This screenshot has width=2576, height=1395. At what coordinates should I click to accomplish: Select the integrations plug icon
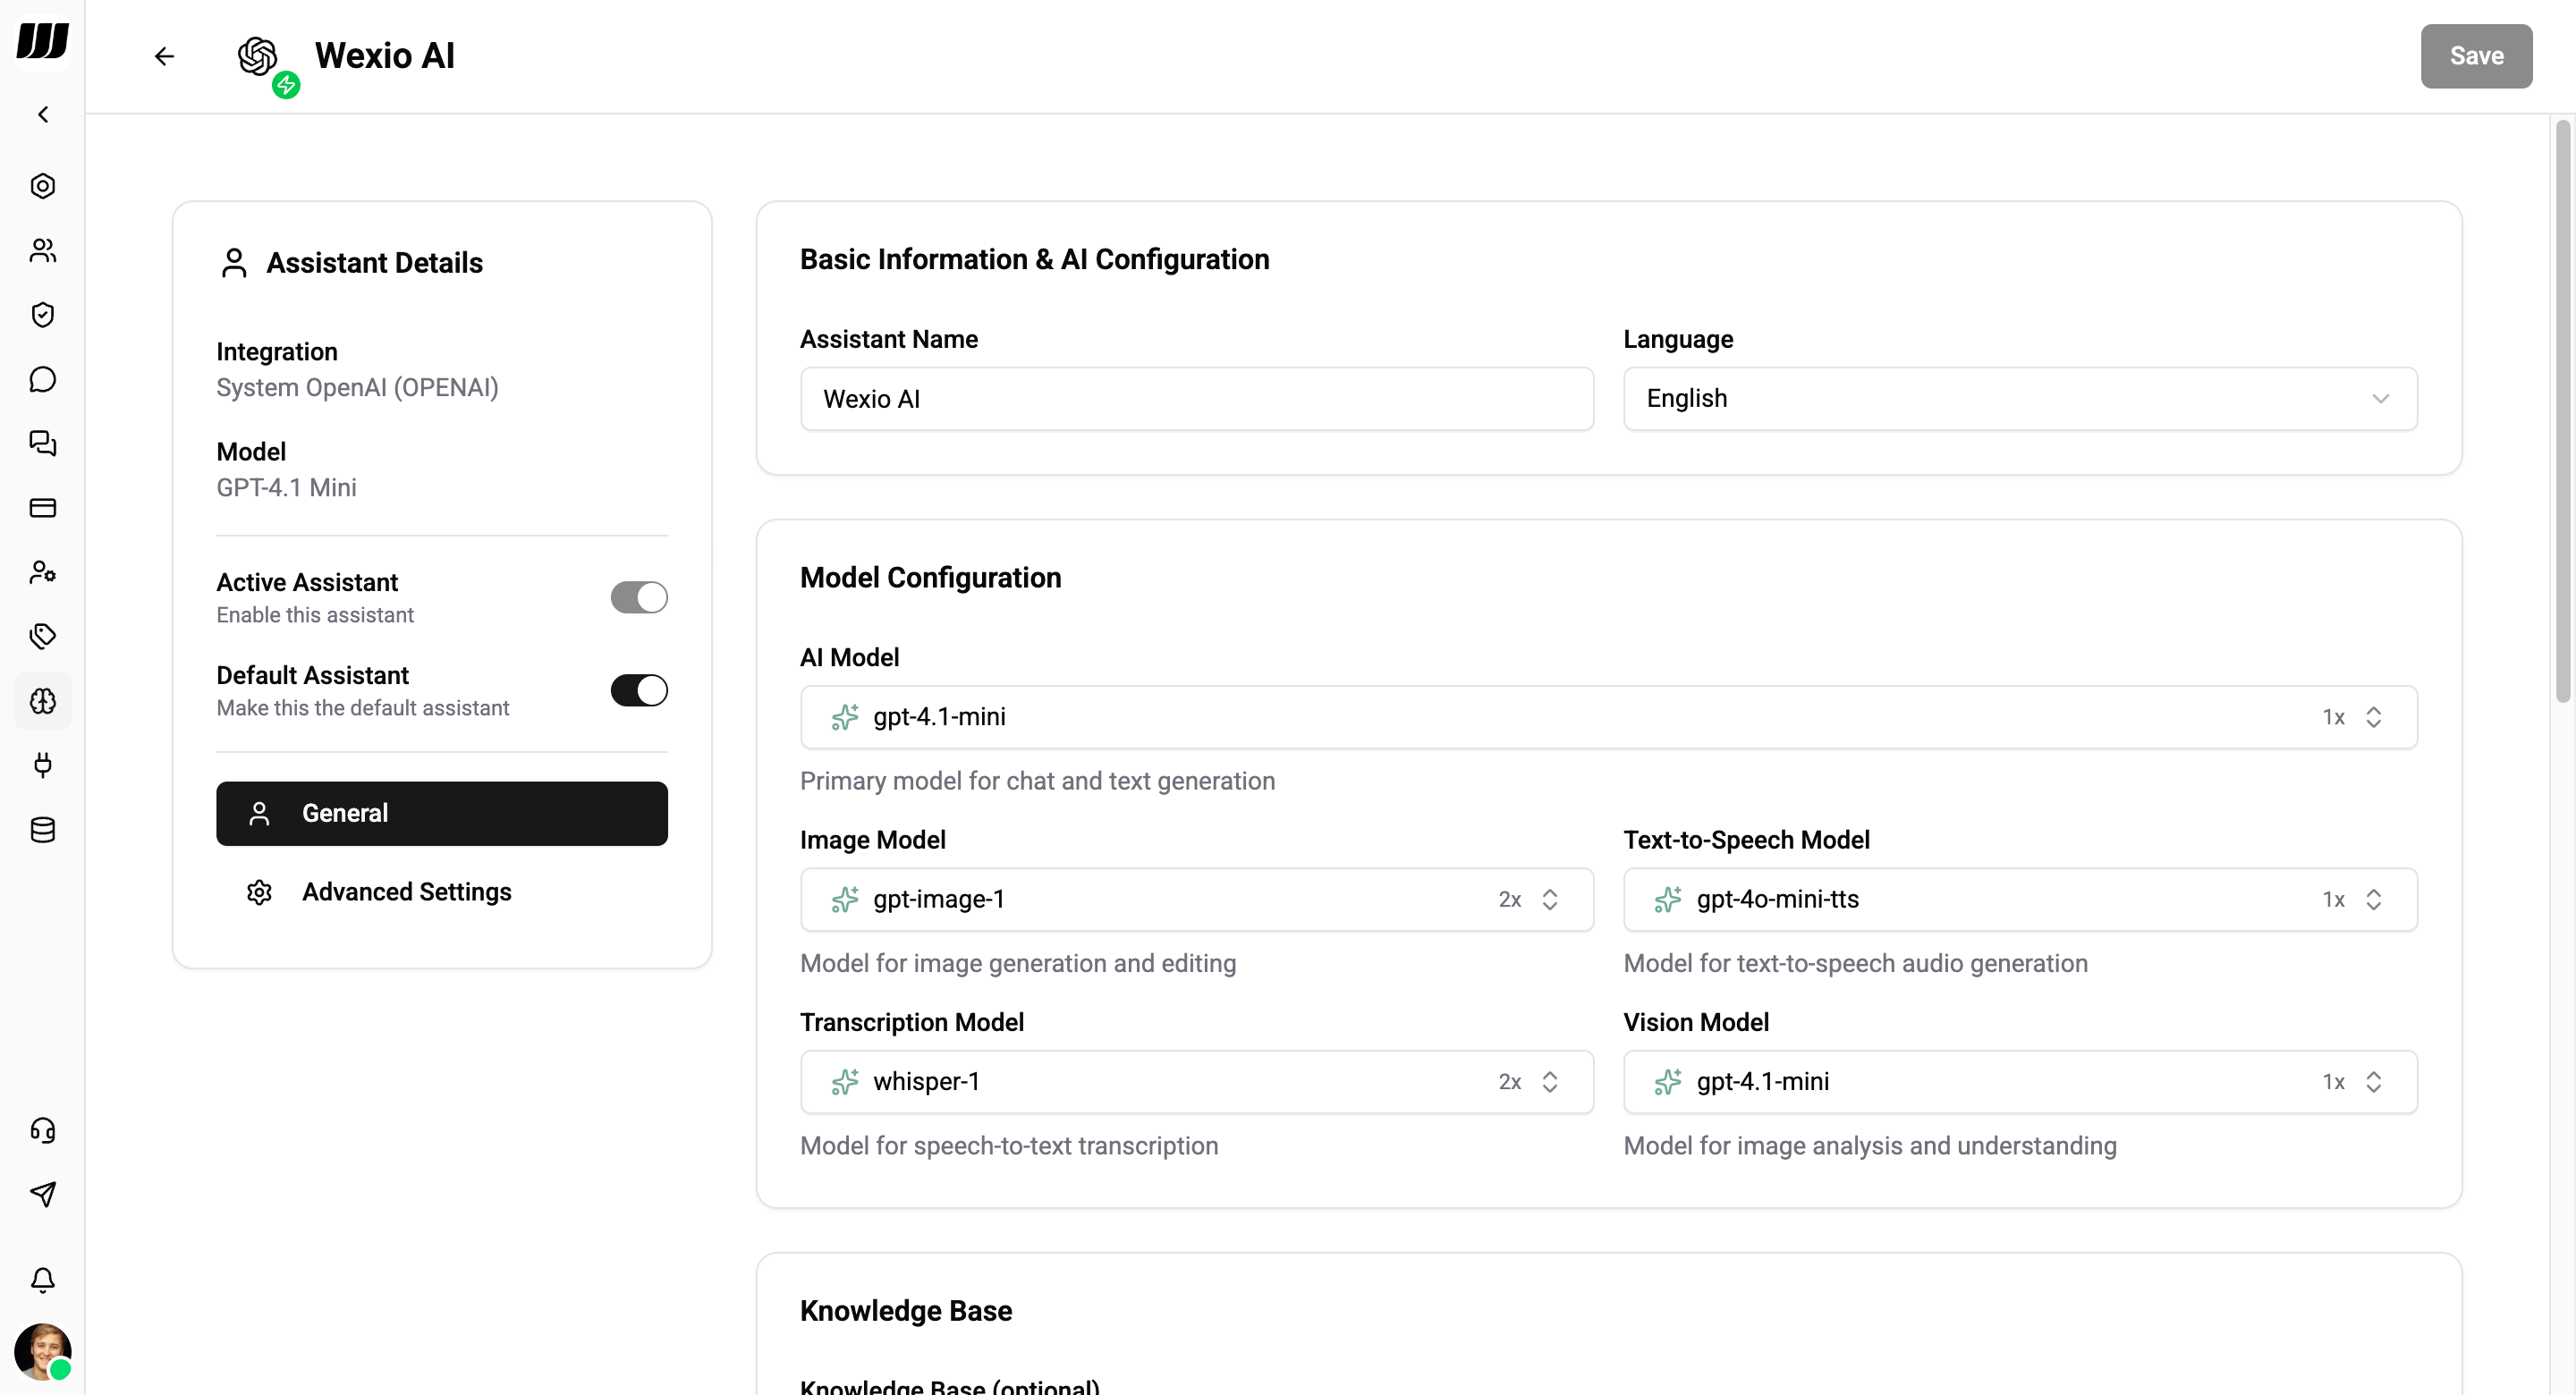tap(43, 766)
